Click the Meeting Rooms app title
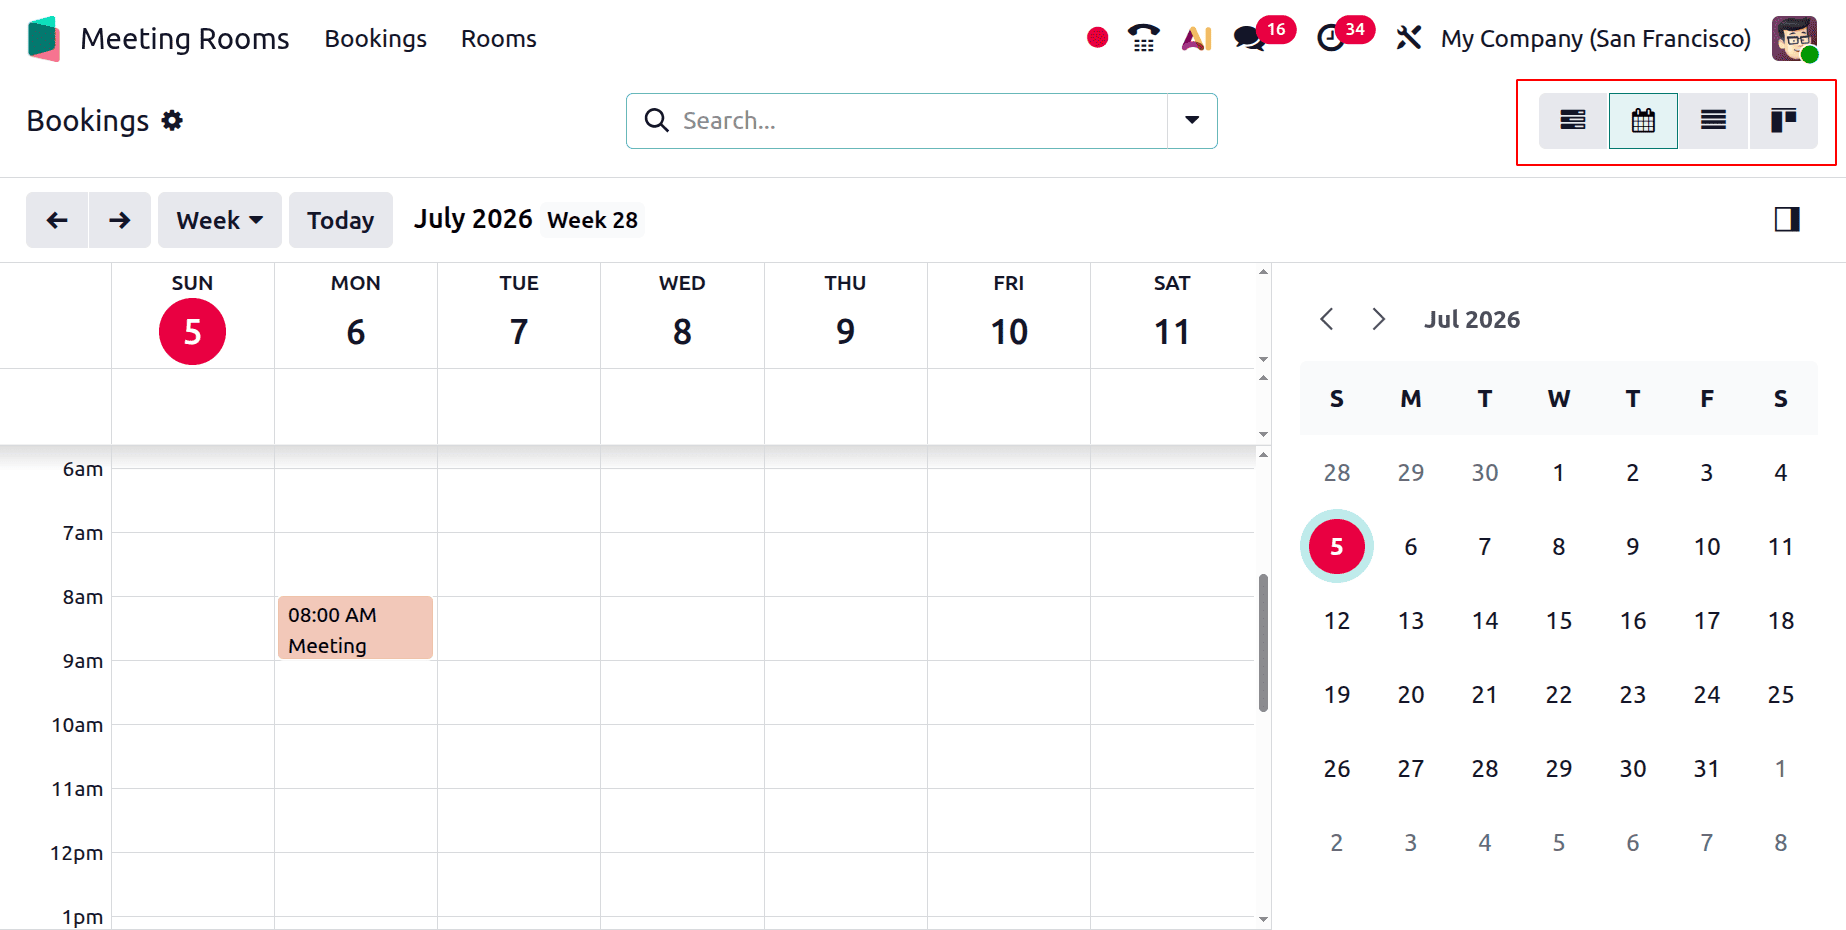This screenshot has height=930, width=1846. [185, 38]
